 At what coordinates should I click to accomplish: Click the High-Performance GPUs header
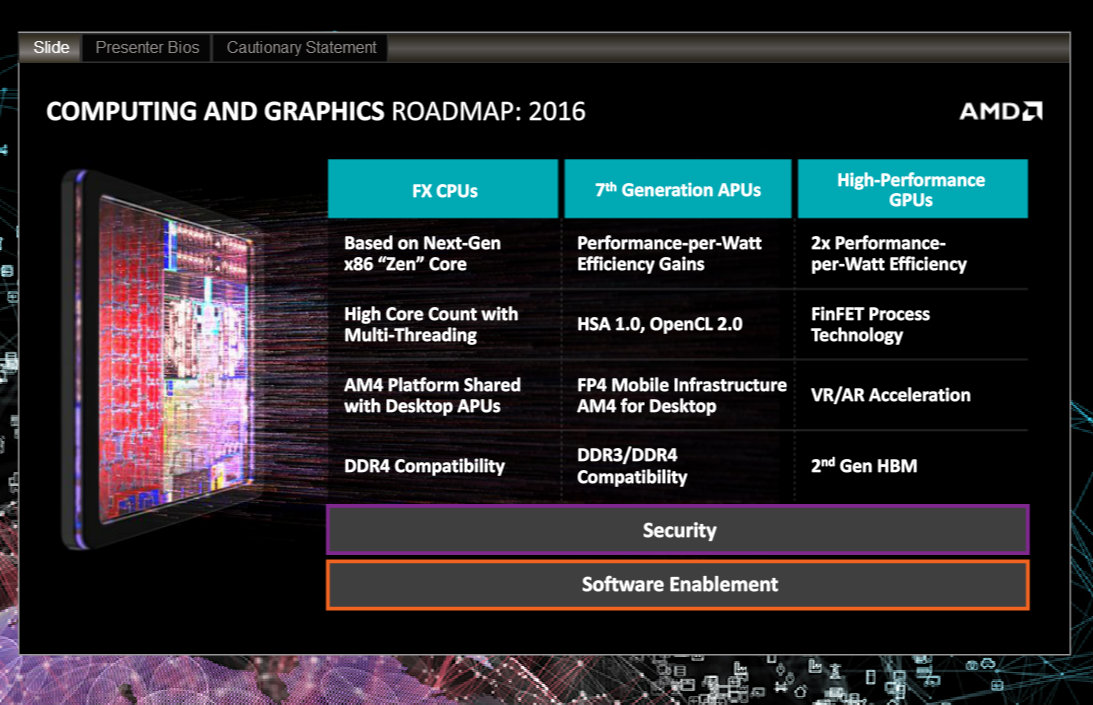pos(912,189)
